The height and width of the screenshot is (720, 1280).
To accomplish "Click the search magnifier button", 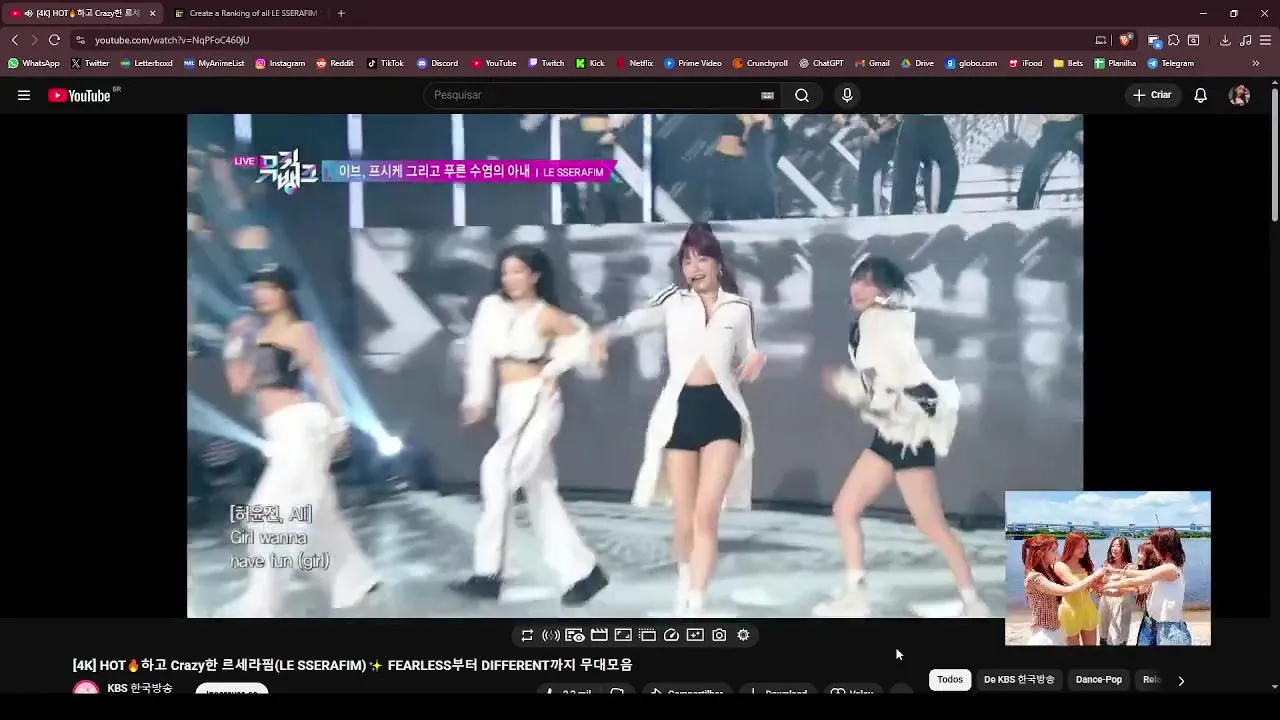I will [802, 95].
